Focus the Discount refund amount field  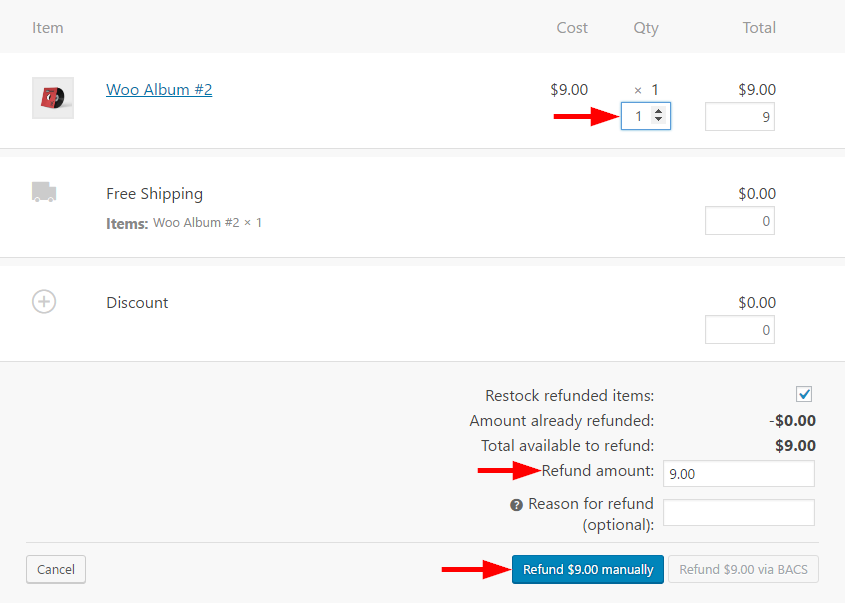[x=739, y=330]
